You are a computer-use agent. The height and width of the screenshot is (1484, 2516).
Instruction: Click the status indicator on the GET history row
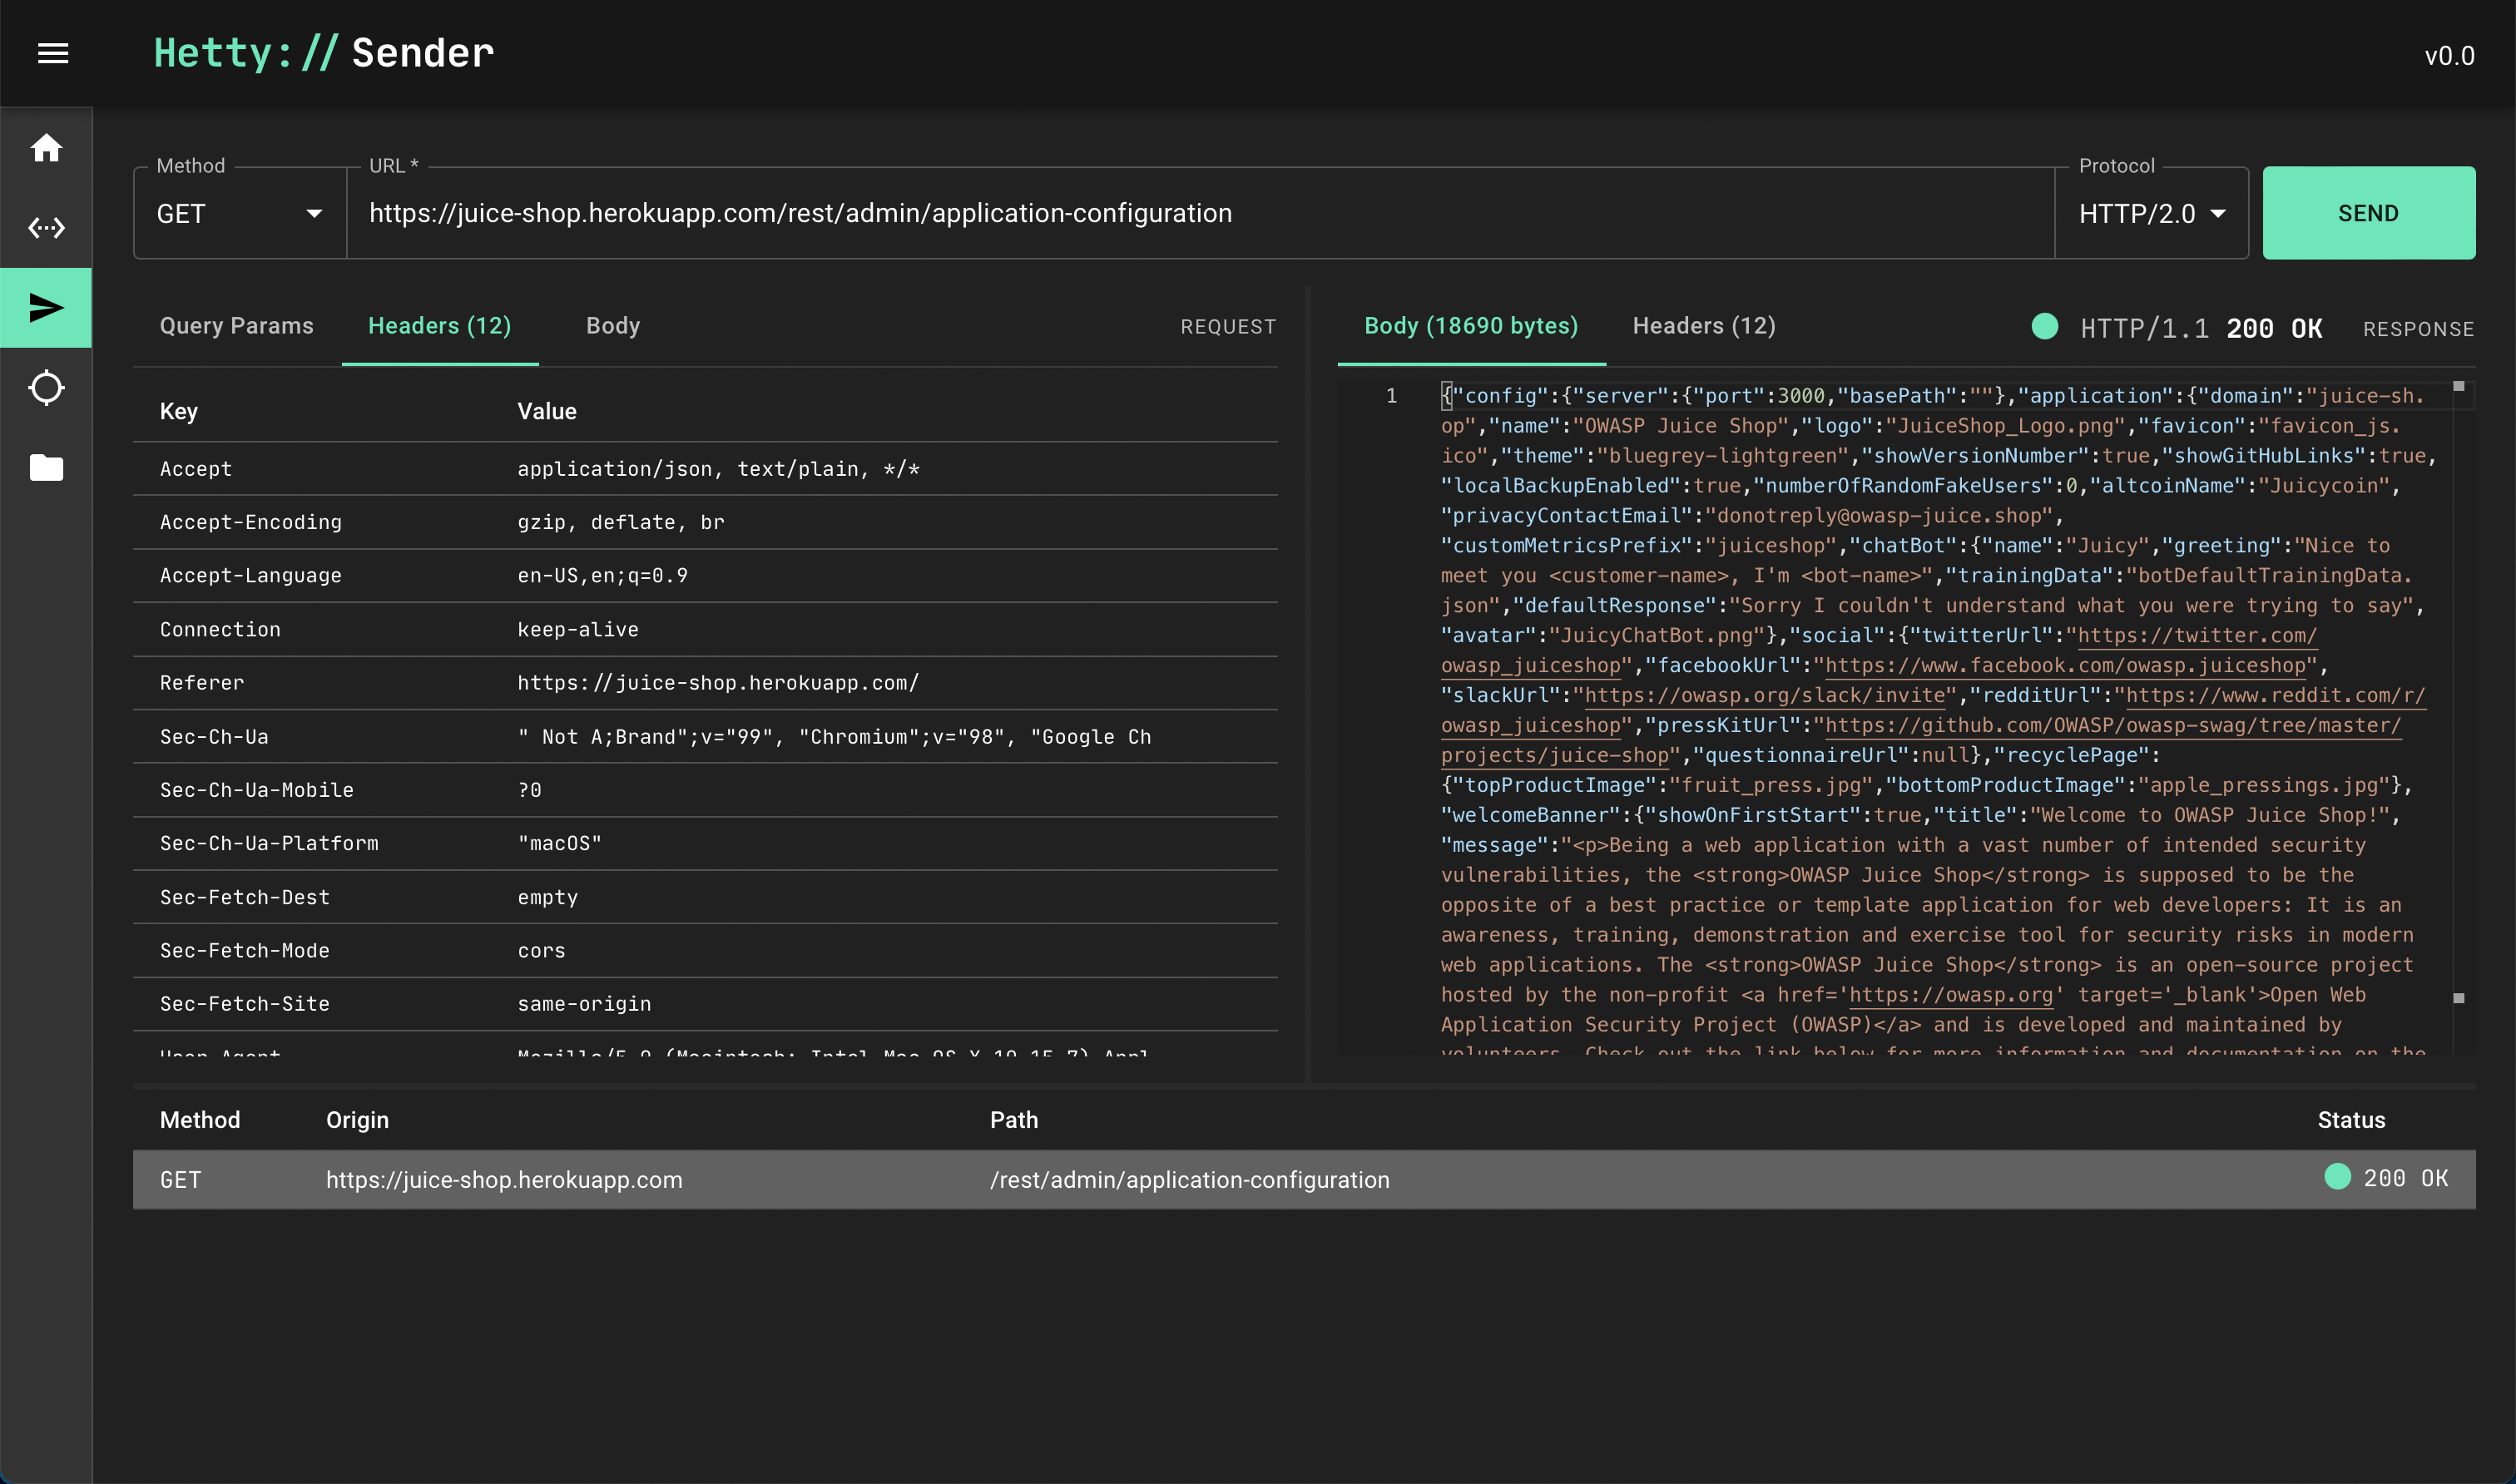[x=2337, y=1178]
